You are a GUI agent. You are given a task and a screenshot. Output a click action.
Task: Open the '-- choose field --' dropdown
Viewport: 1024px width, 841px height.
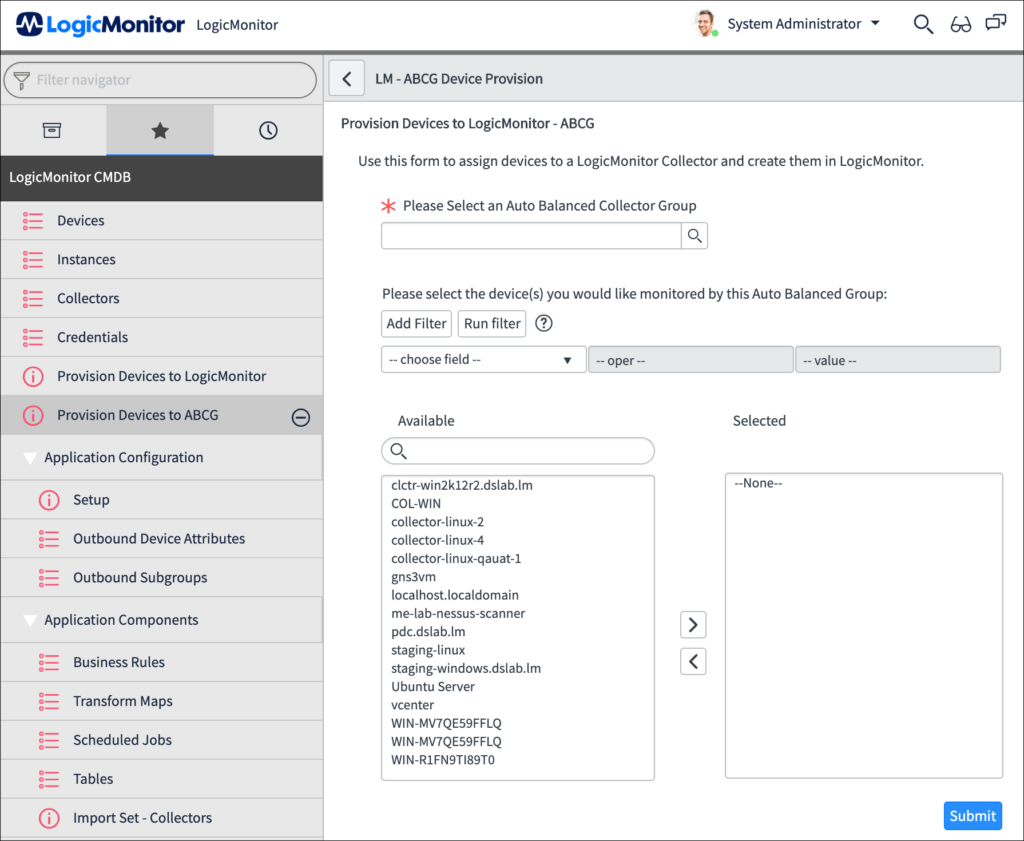483,358
